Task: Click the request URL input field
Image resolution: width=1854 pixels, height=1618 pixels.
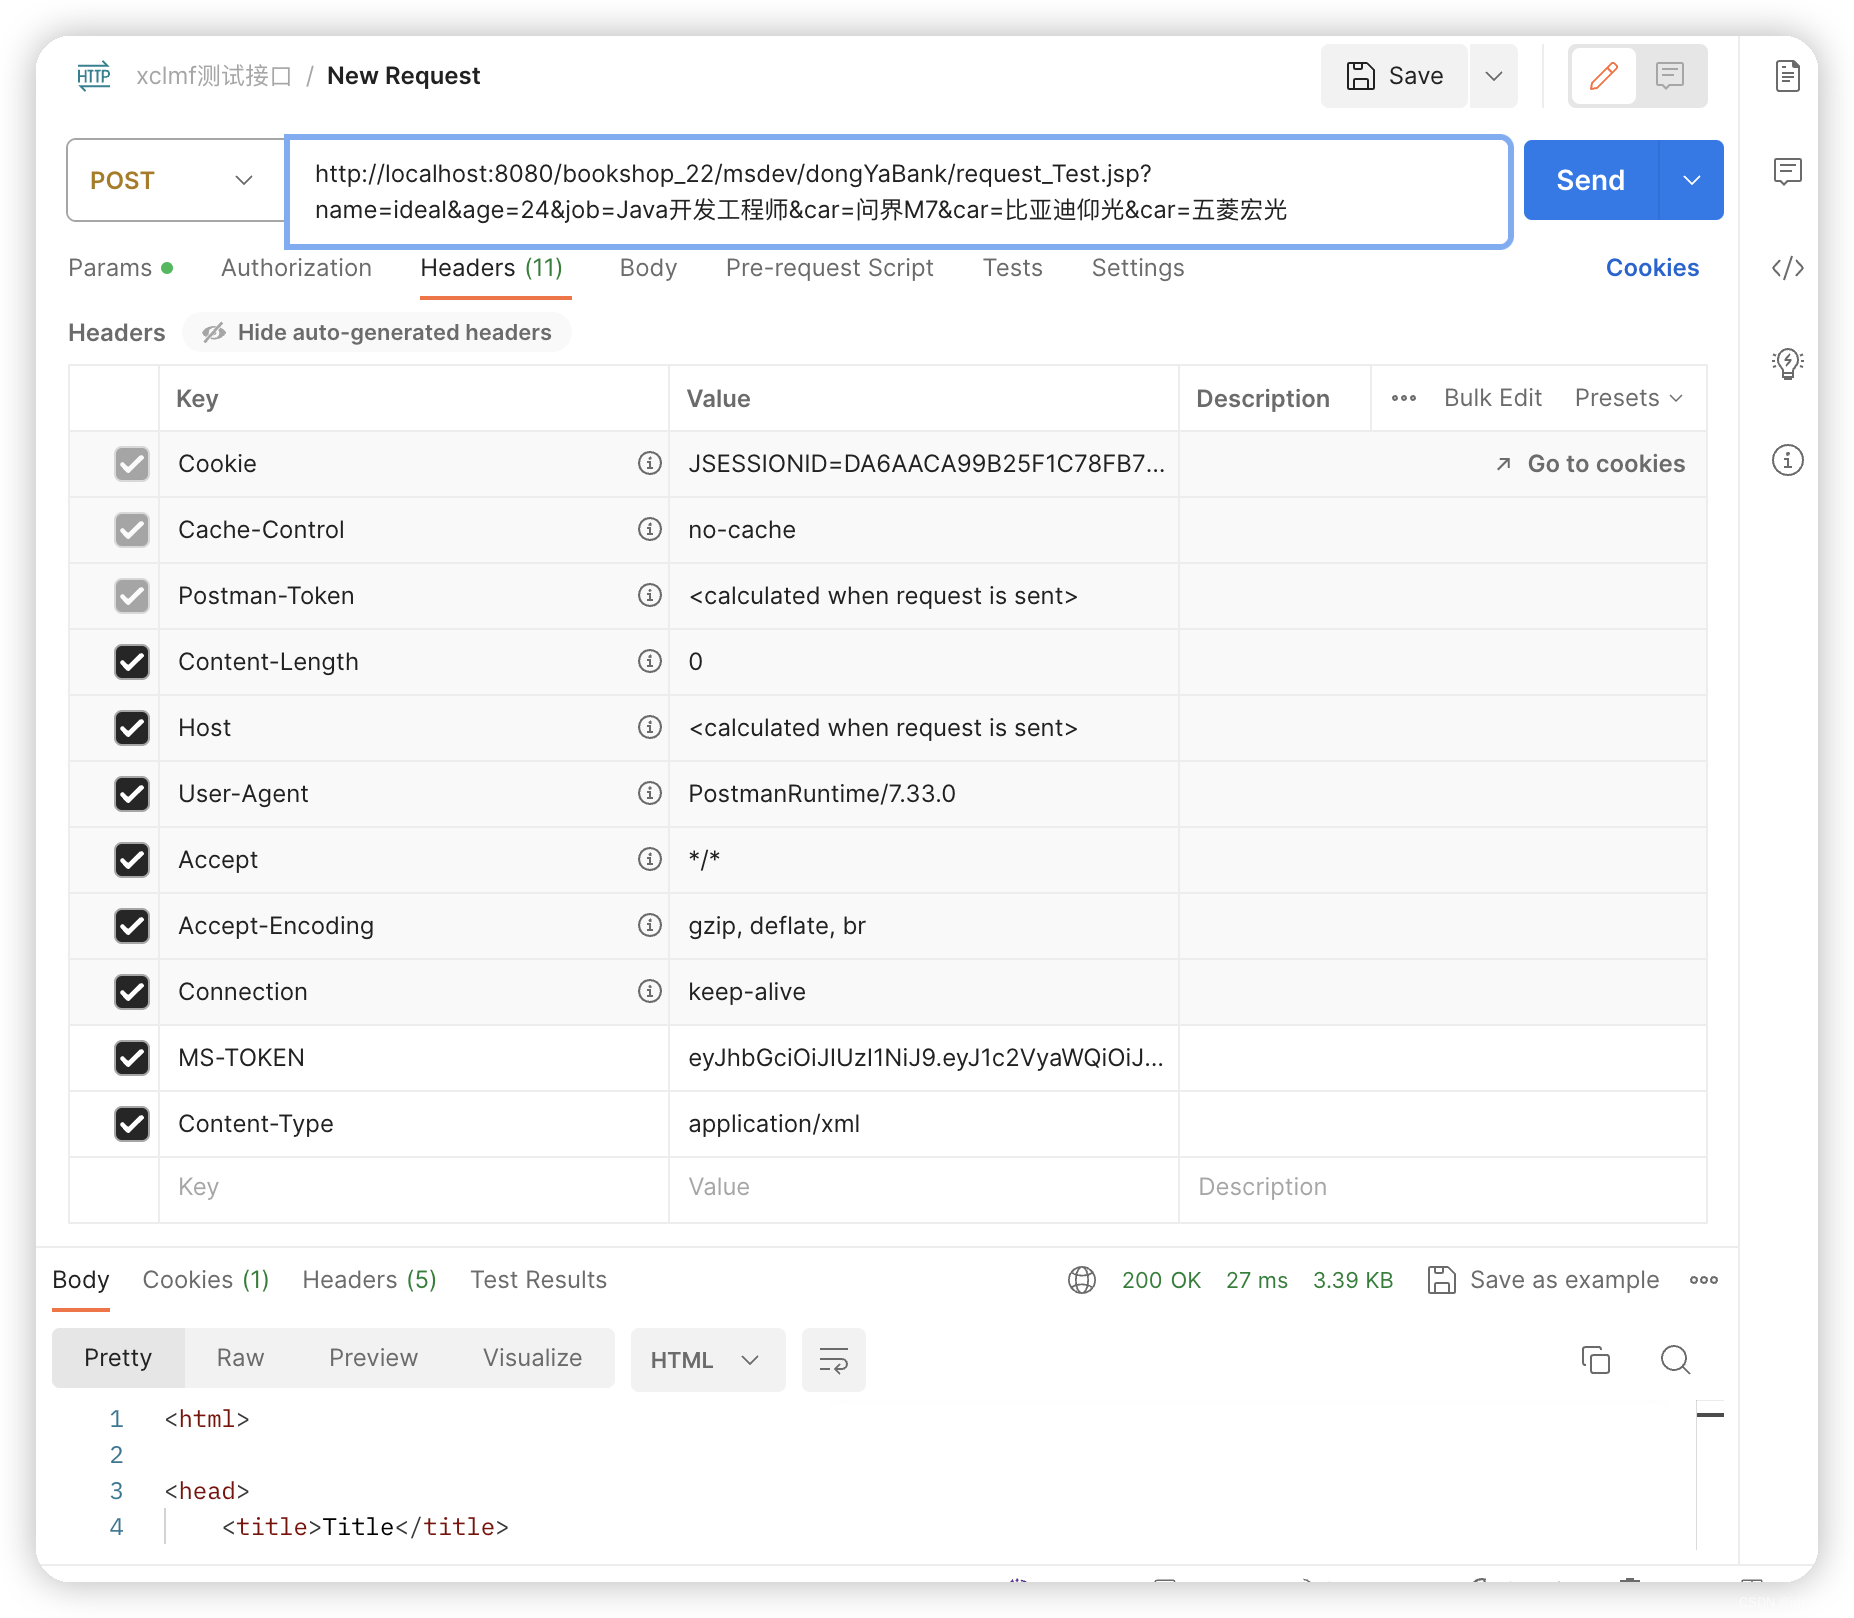Action: pos(898,192)
